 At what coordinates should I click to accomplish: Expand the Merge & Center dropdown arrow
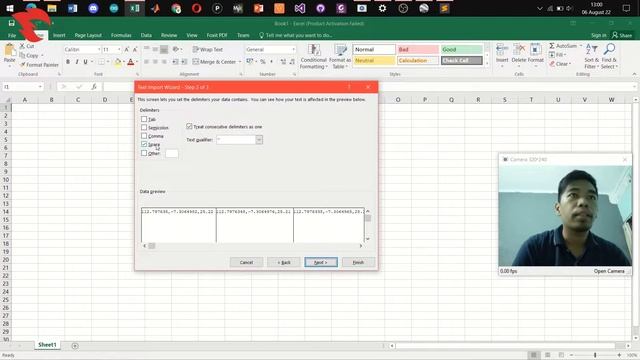point(240,62)
